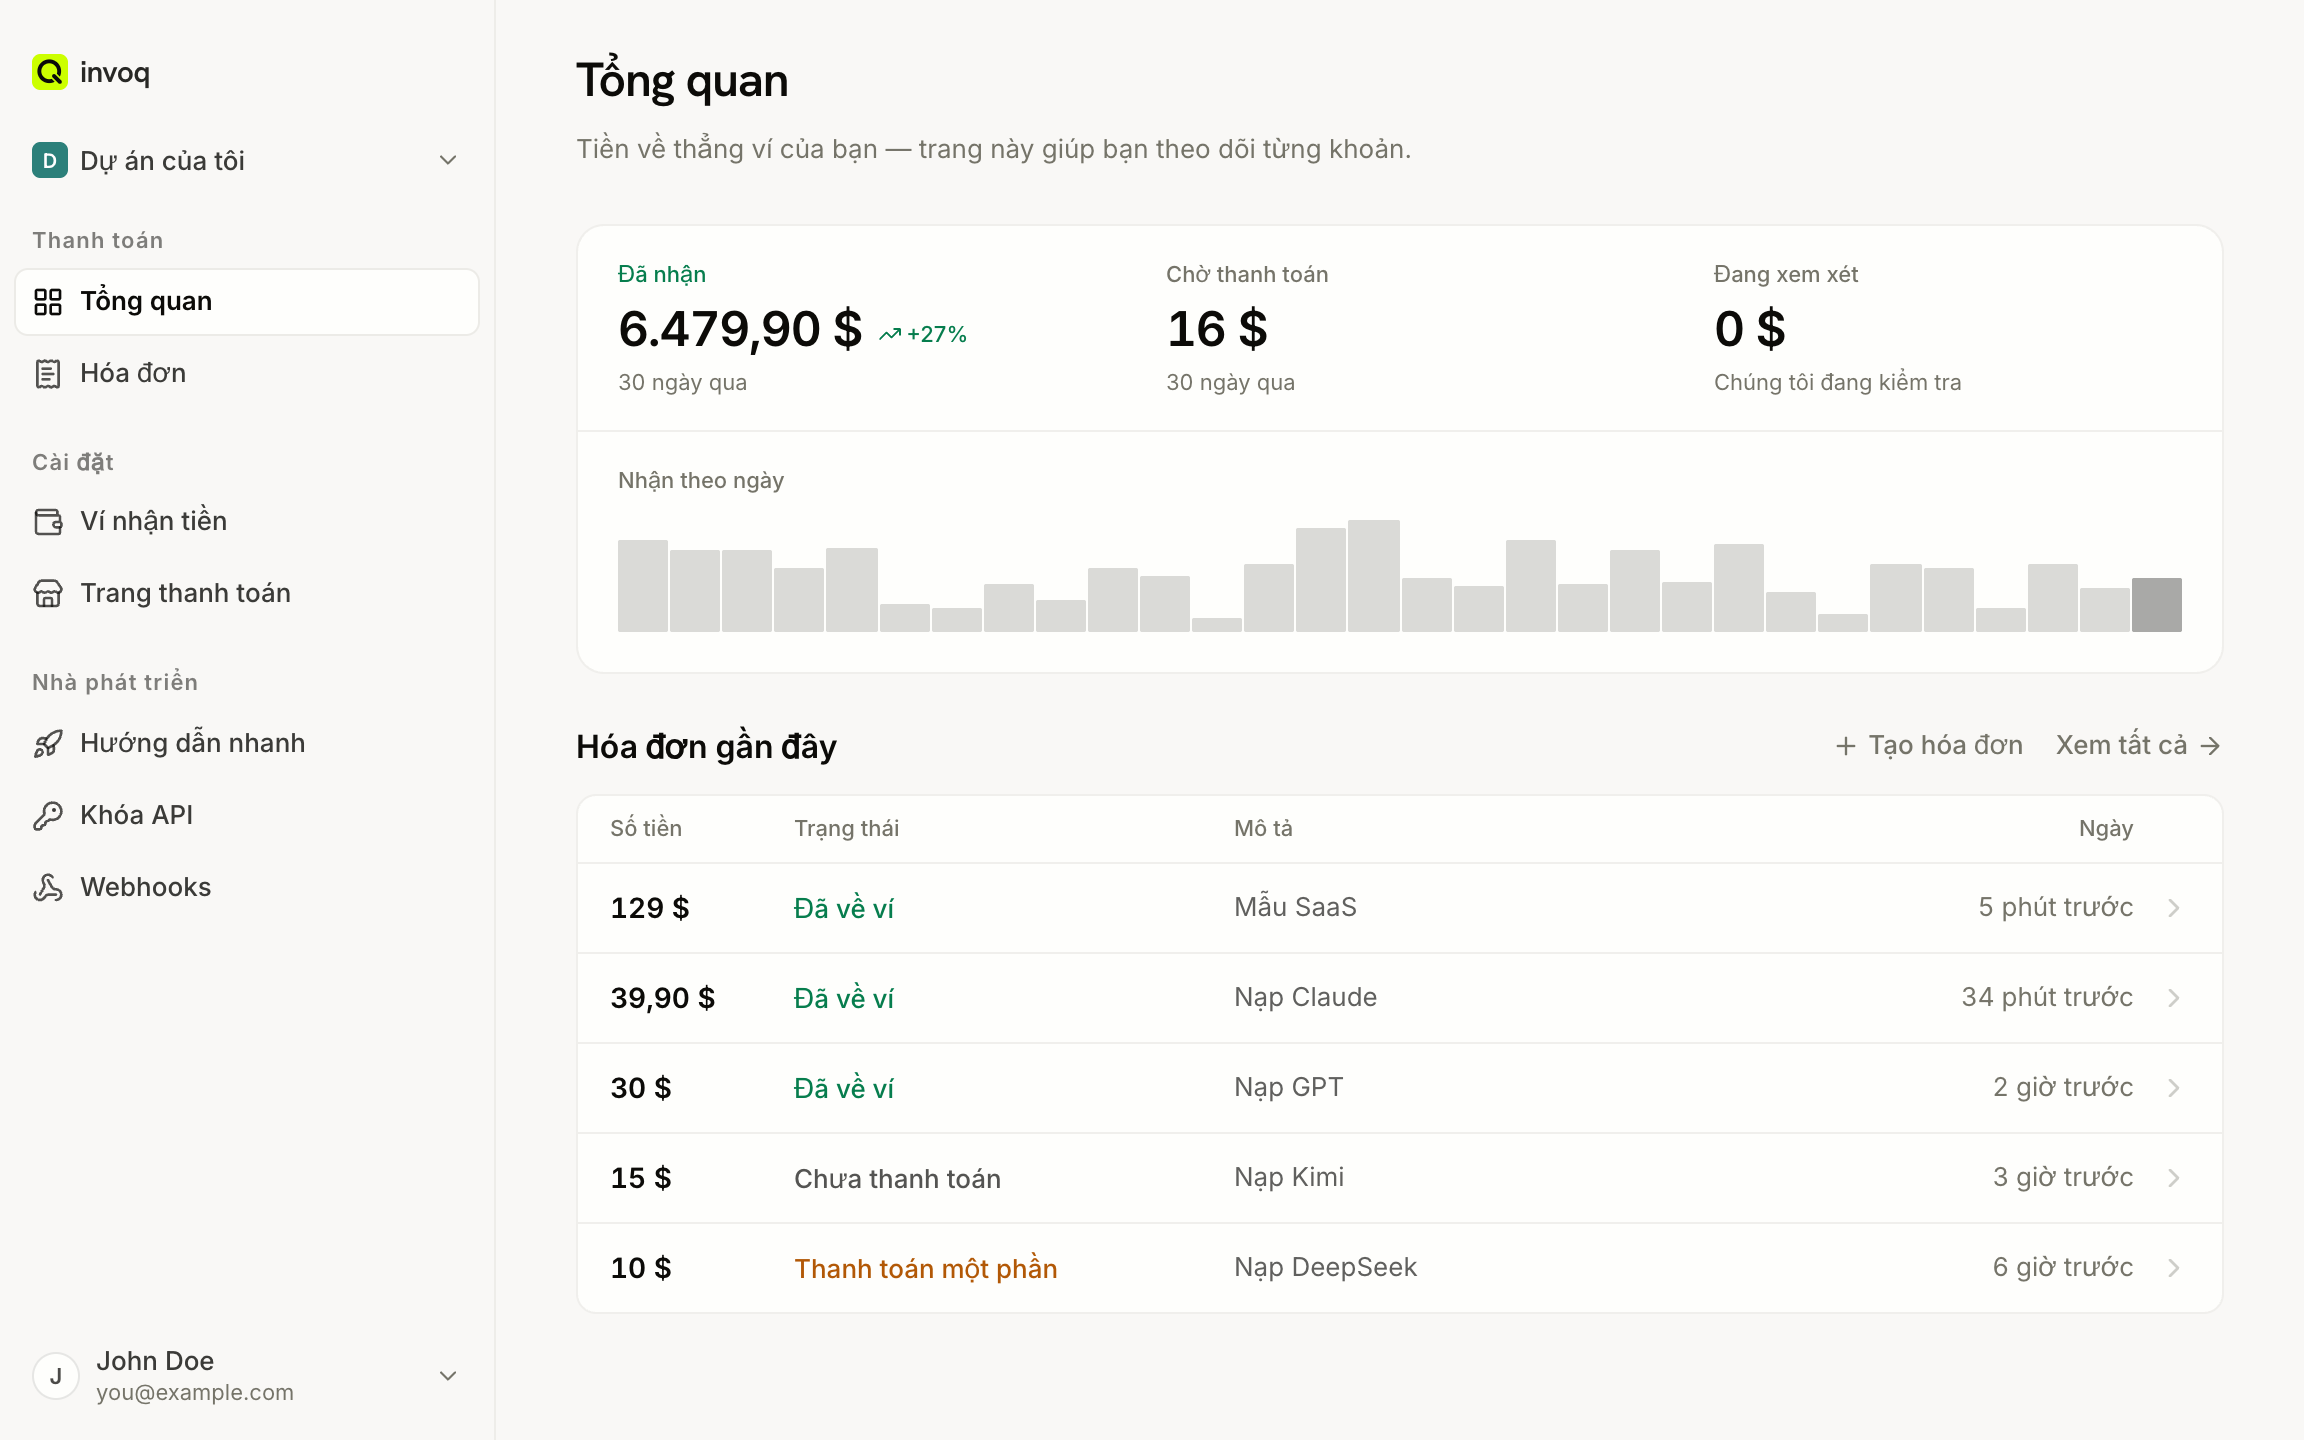This screenshot has width=2304, height=1440.
Task: Click the Số tiền column header
Action: point(646,829)
